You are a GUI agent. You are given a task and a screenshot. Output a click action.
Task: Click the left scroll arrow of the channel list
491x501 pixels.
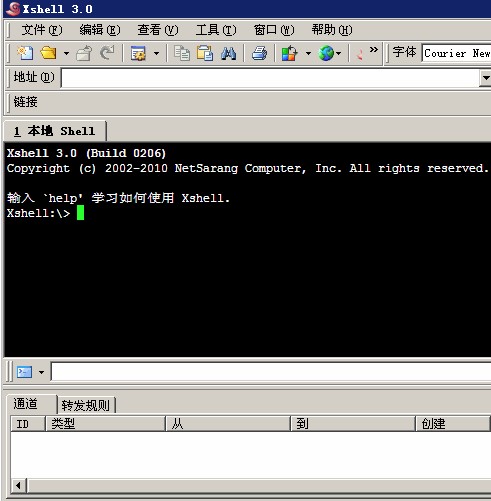[19, 485]
